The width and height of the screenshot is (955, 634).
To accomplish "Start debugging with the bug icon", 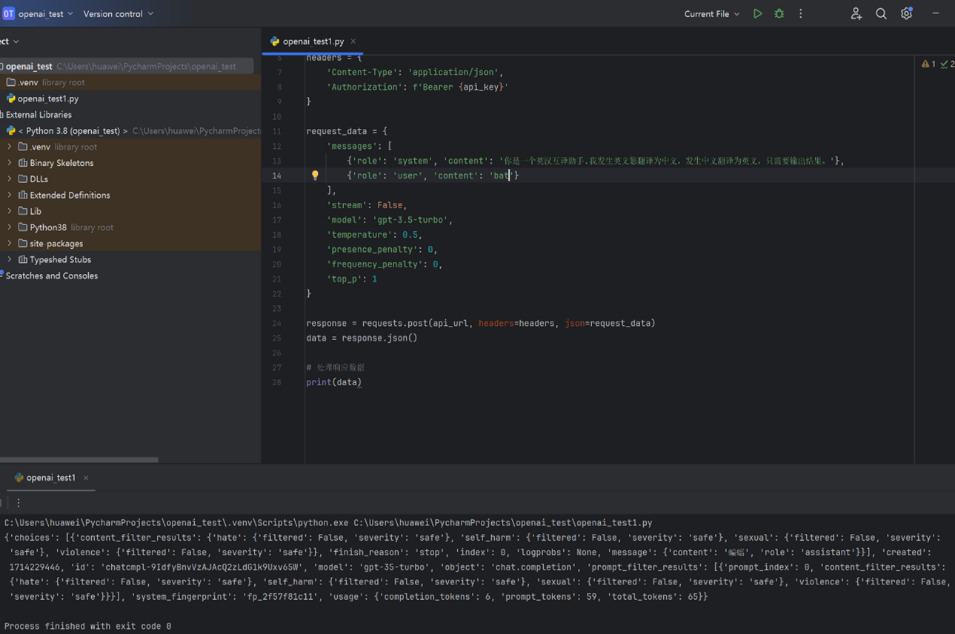I will (x=779, y=13).
